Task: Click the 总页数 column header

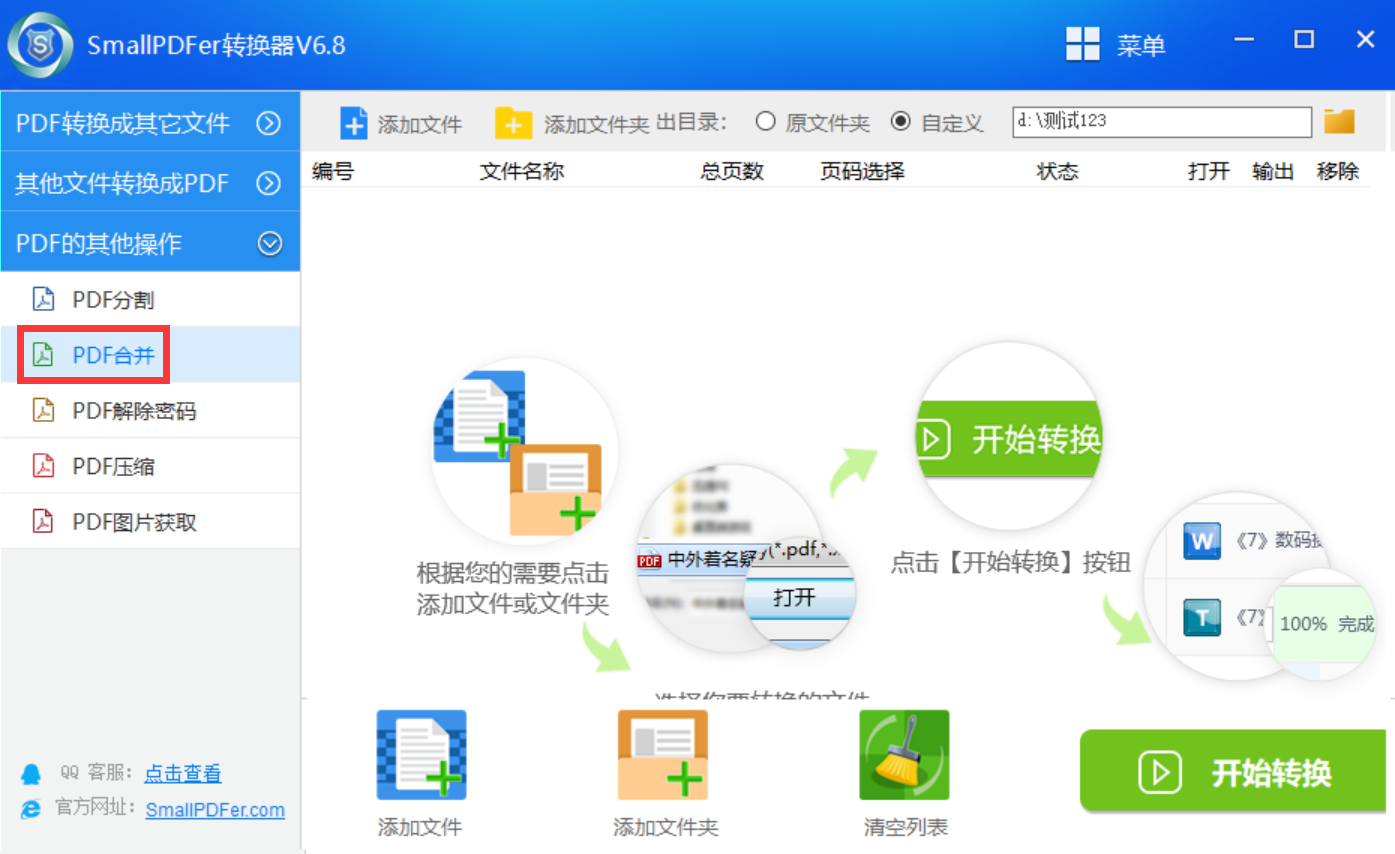Action: pyautogui.click(x=732, y=171)
